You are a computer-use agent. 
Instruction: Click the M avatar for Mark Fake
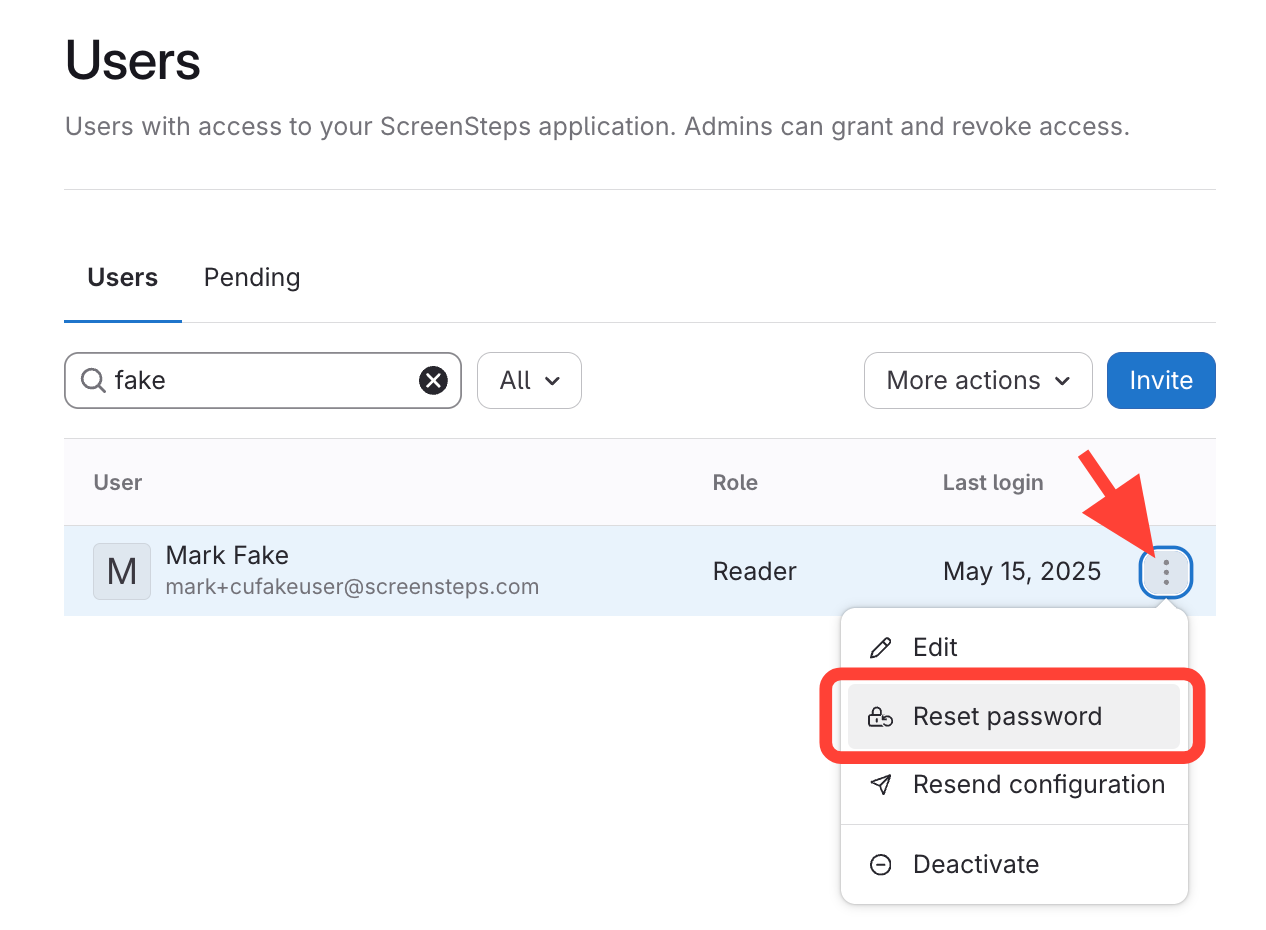[121, 572]
